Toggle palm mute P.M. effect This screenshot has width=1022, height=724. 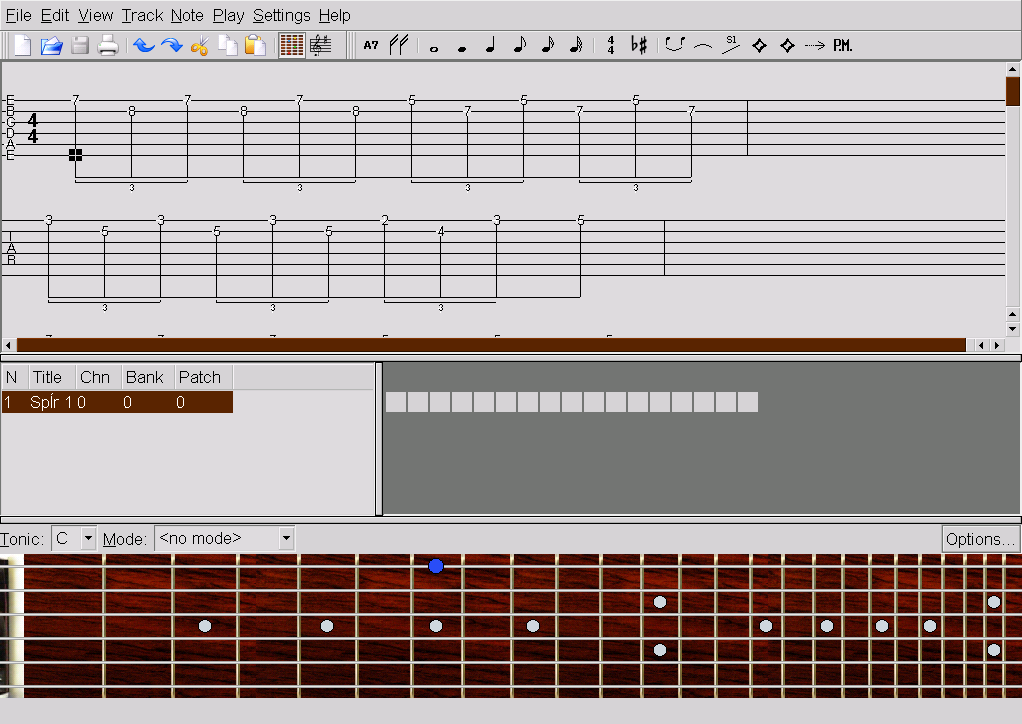[843, 45]
